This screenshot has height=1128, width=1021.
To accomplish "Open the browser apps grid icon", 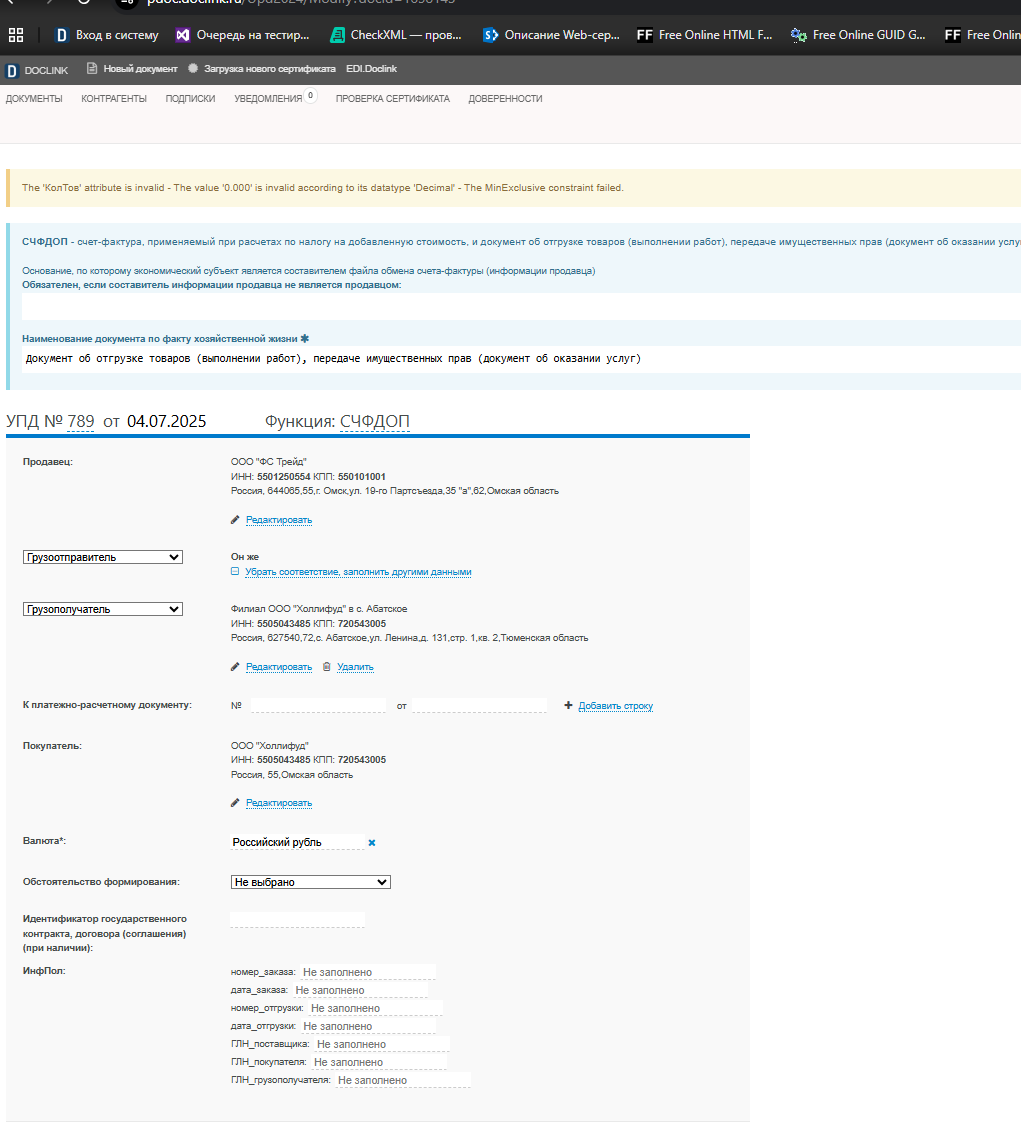I will tap(16, 35).
